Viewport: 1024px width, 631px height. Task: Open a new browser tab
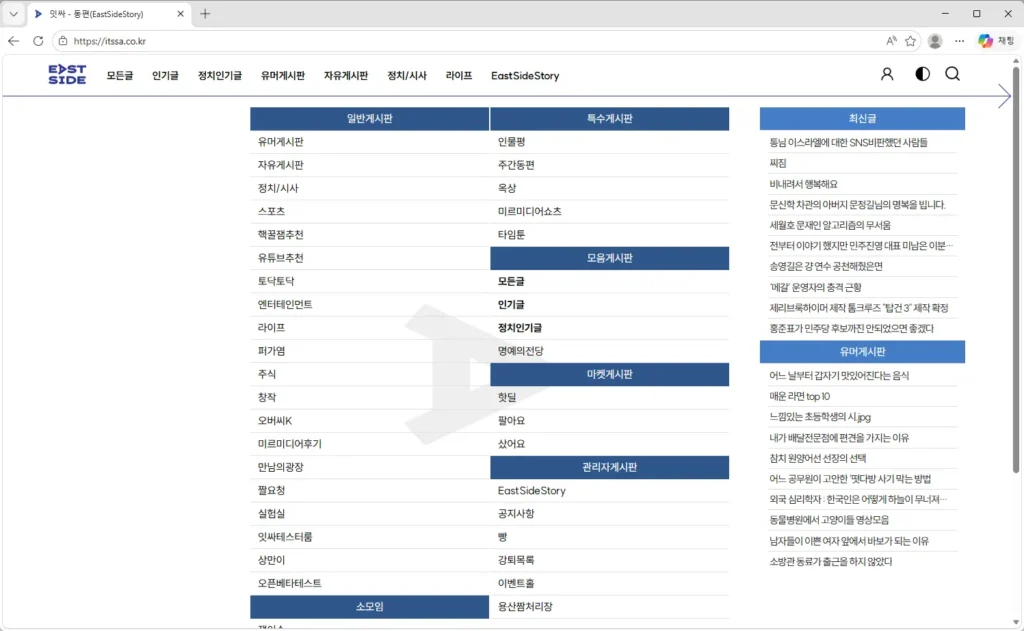coord(205,14)
